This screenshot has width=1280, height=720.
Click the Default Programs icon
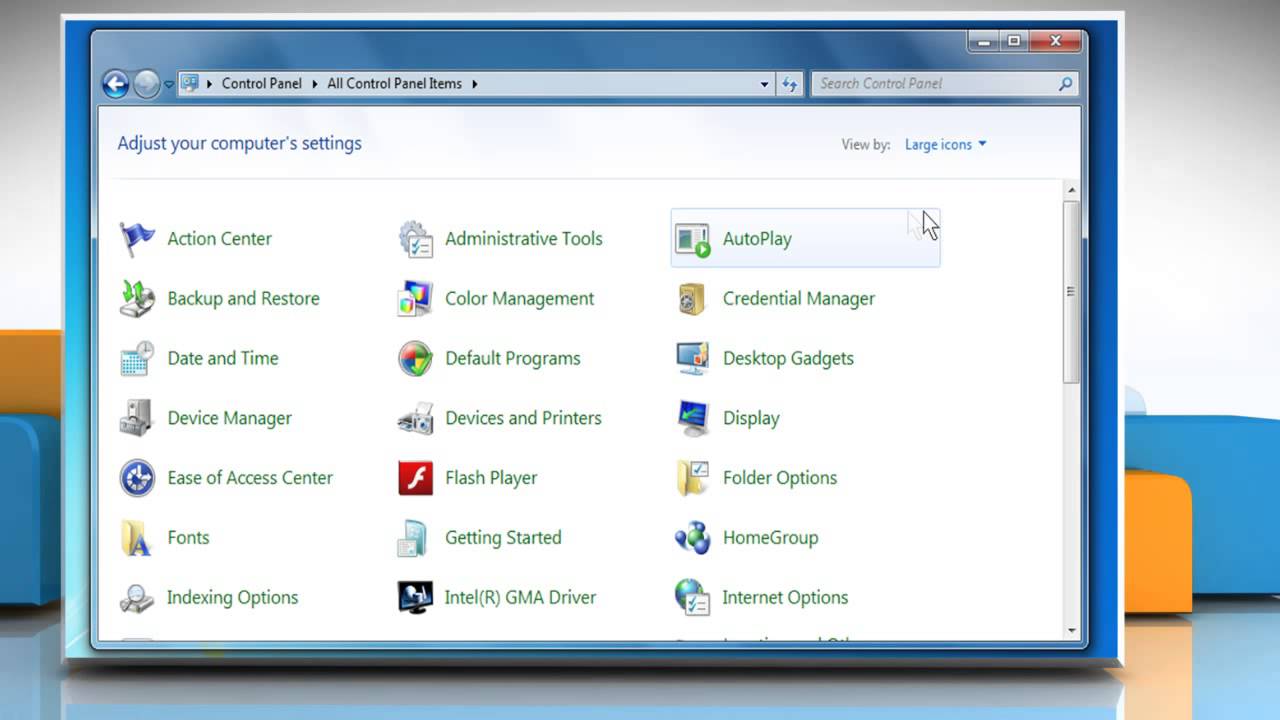pyautogui.click(x=415, y=358)
